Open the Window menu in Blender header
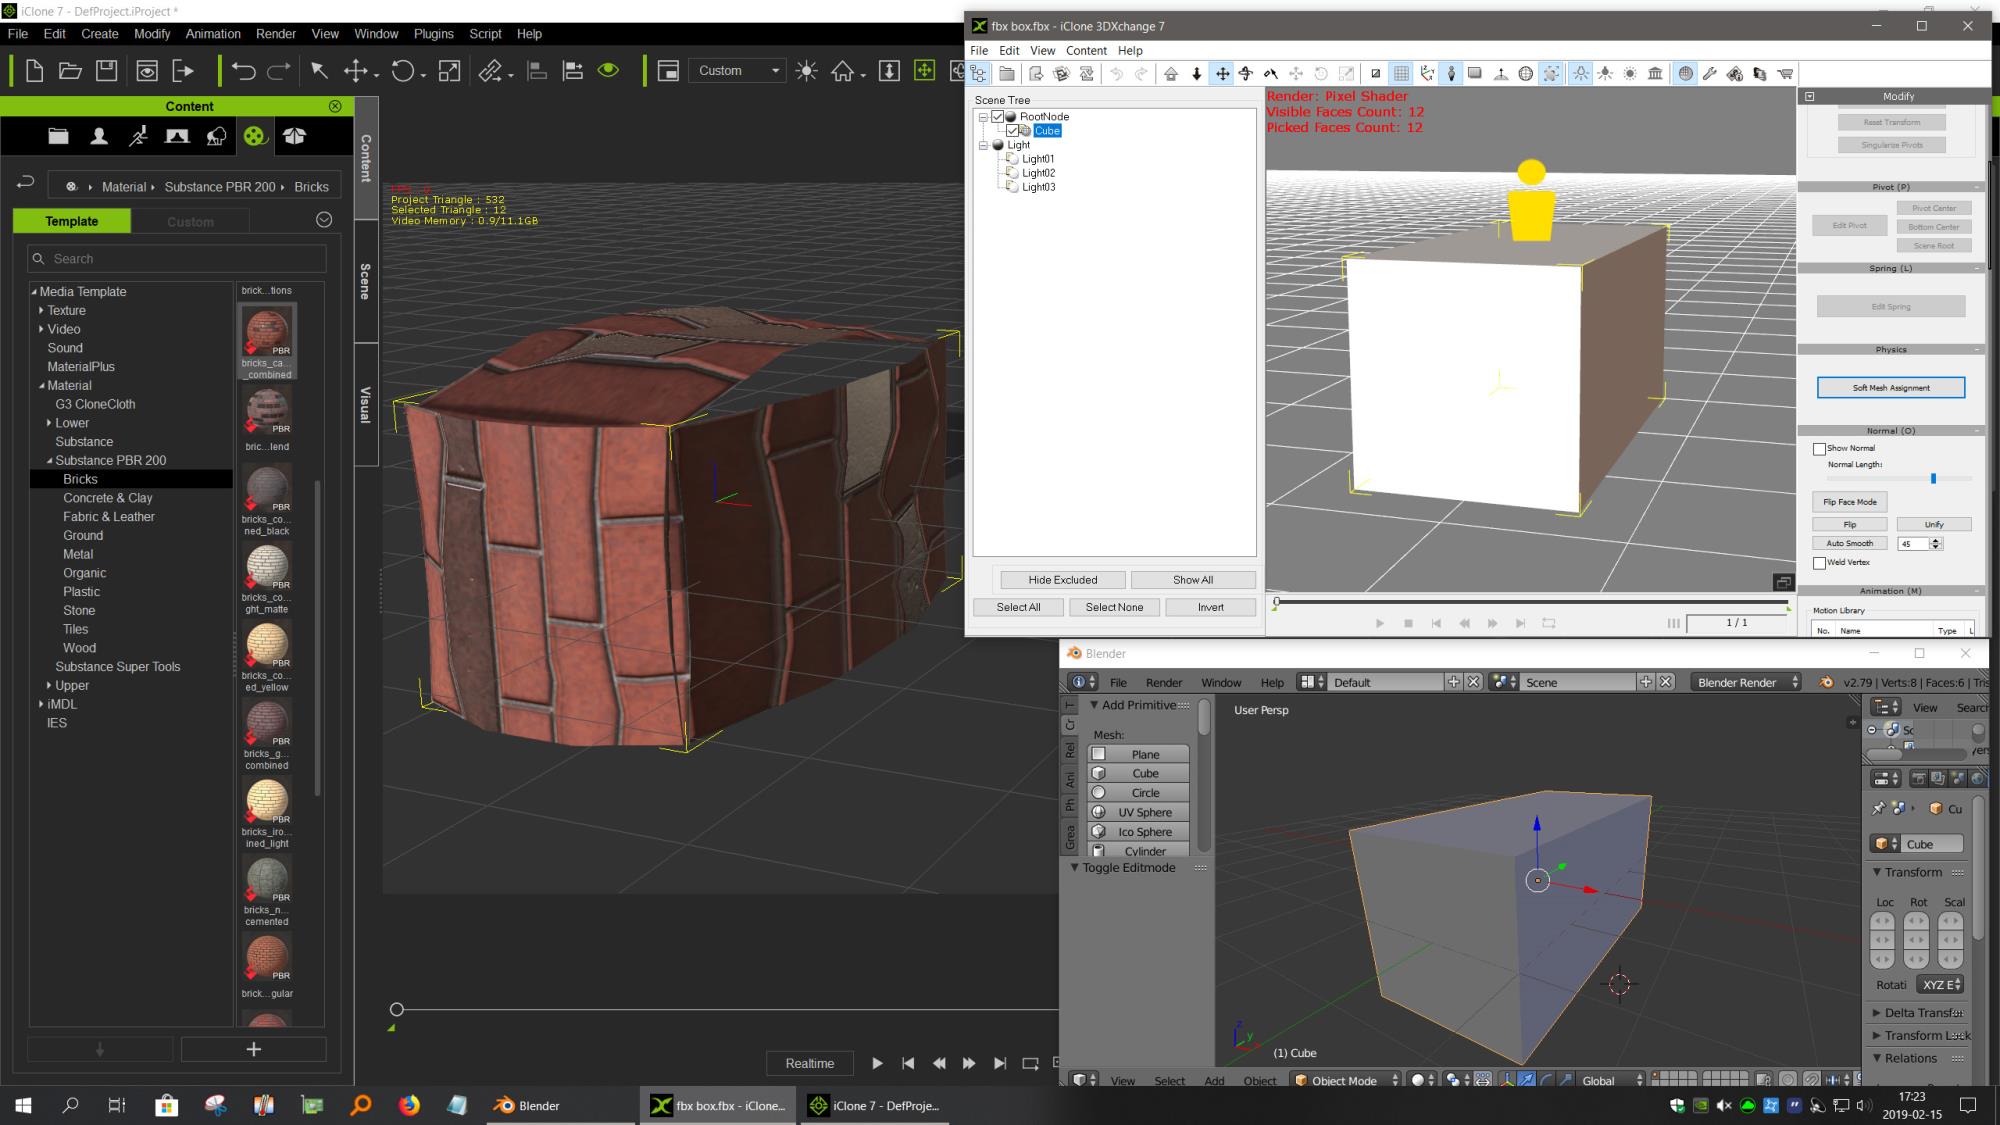This screenshot has height=1125, width=2000. tap(1221, 682)
